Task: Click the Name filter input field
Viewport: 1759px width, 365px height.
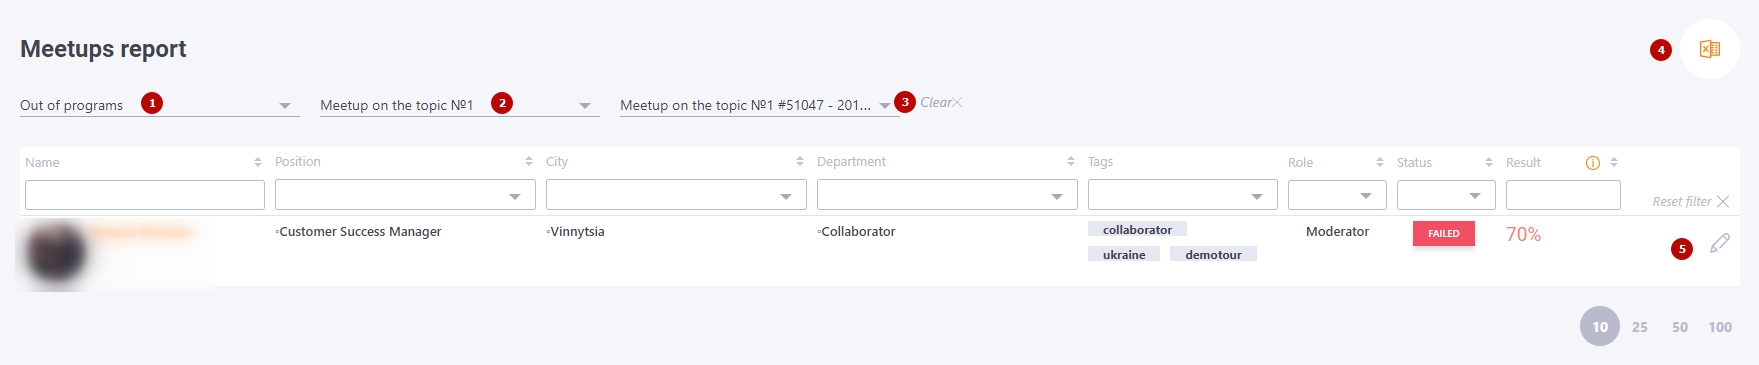Action: click(x=145, y=195)
